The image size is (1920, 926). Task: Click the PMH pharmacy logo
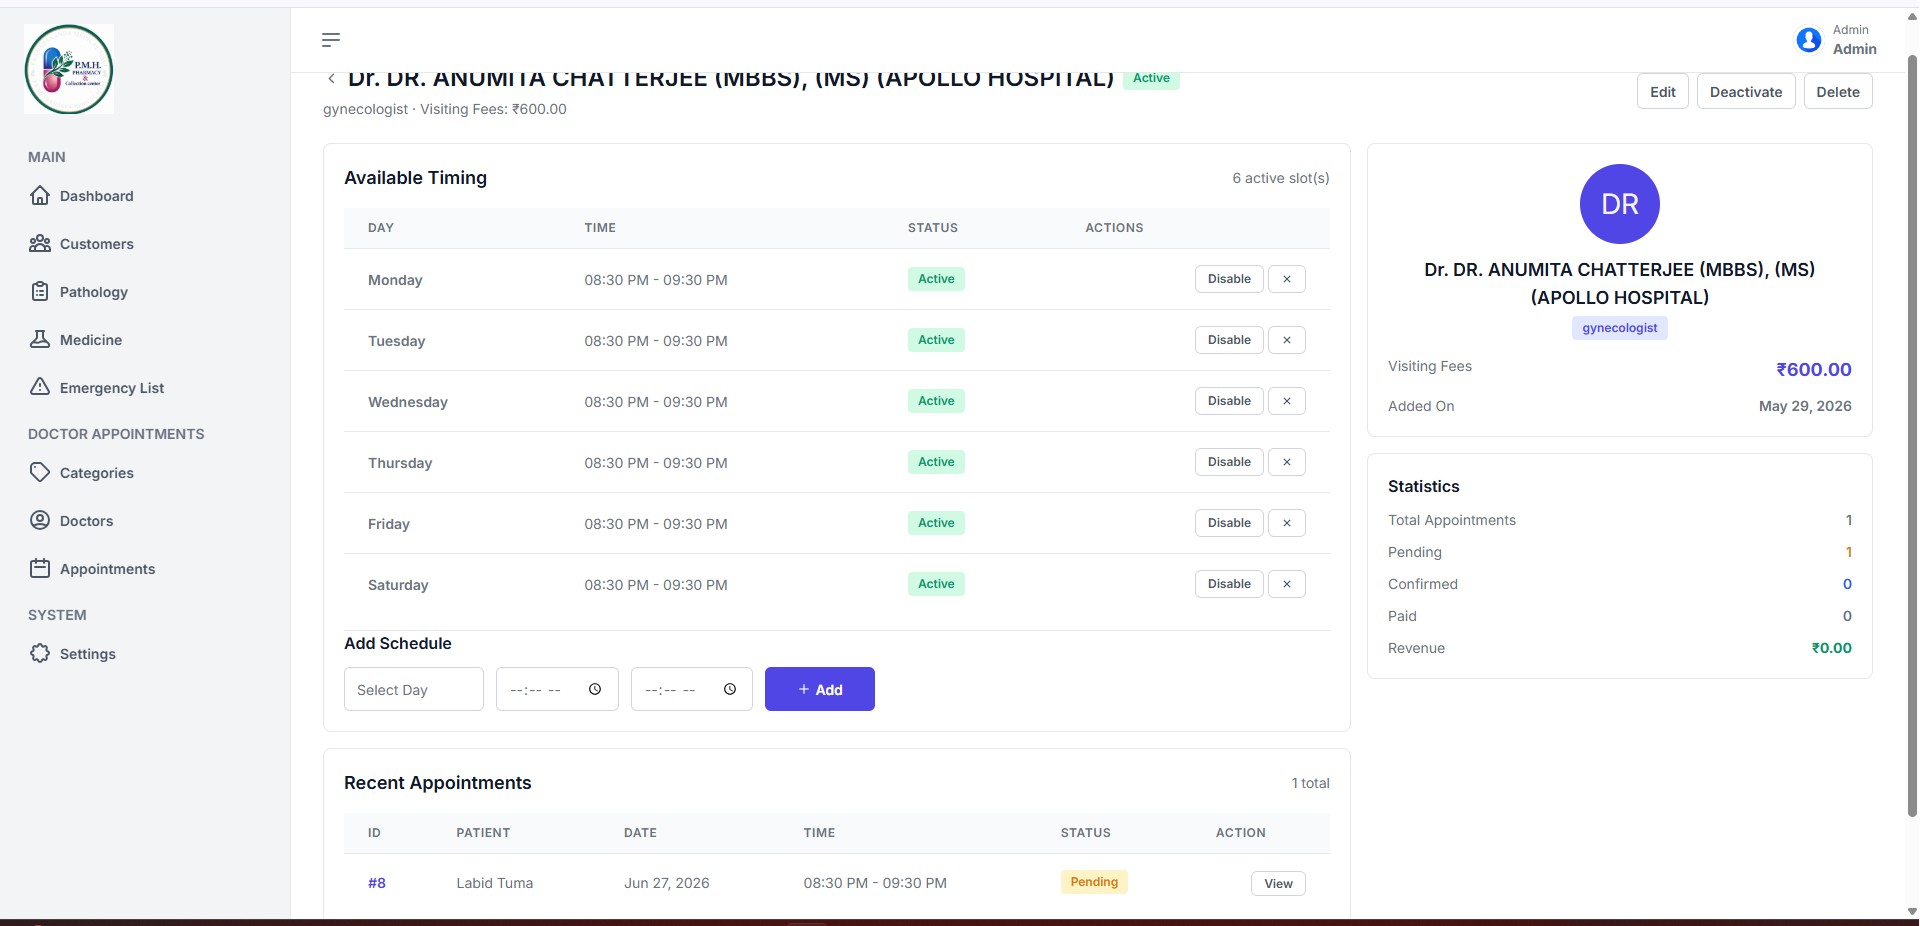coord(69,69)
